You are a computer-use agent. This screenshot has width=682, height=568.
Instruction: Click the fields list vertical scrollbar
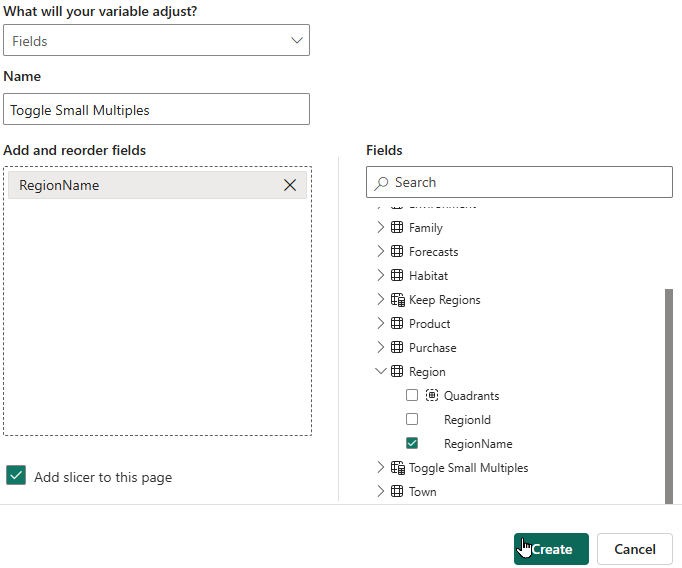[669, 396]
